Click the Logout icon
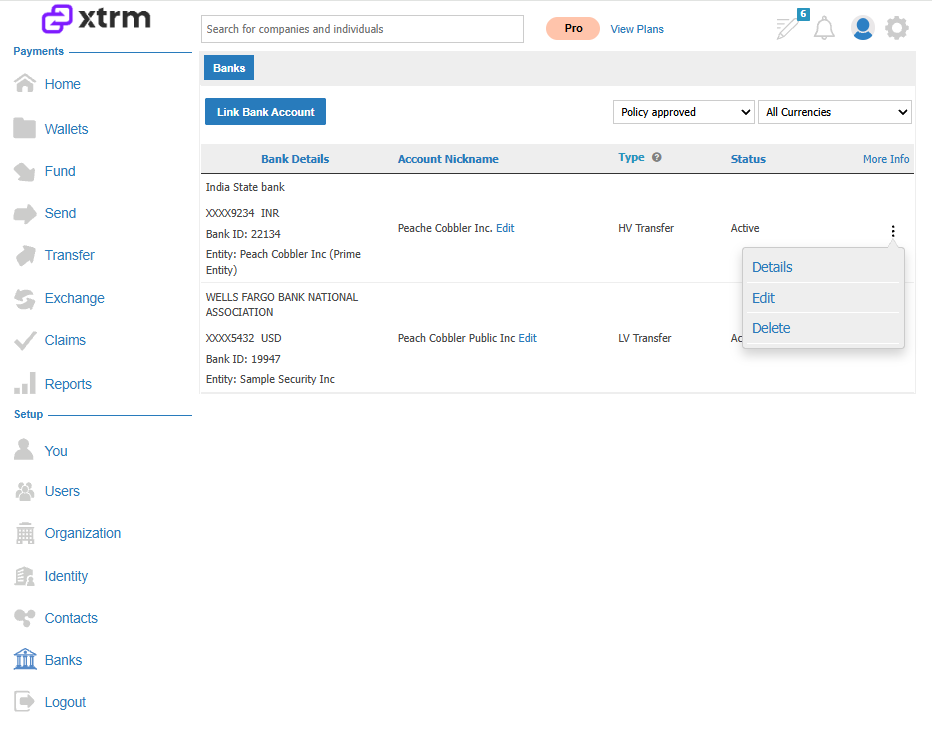 (25, 701)
